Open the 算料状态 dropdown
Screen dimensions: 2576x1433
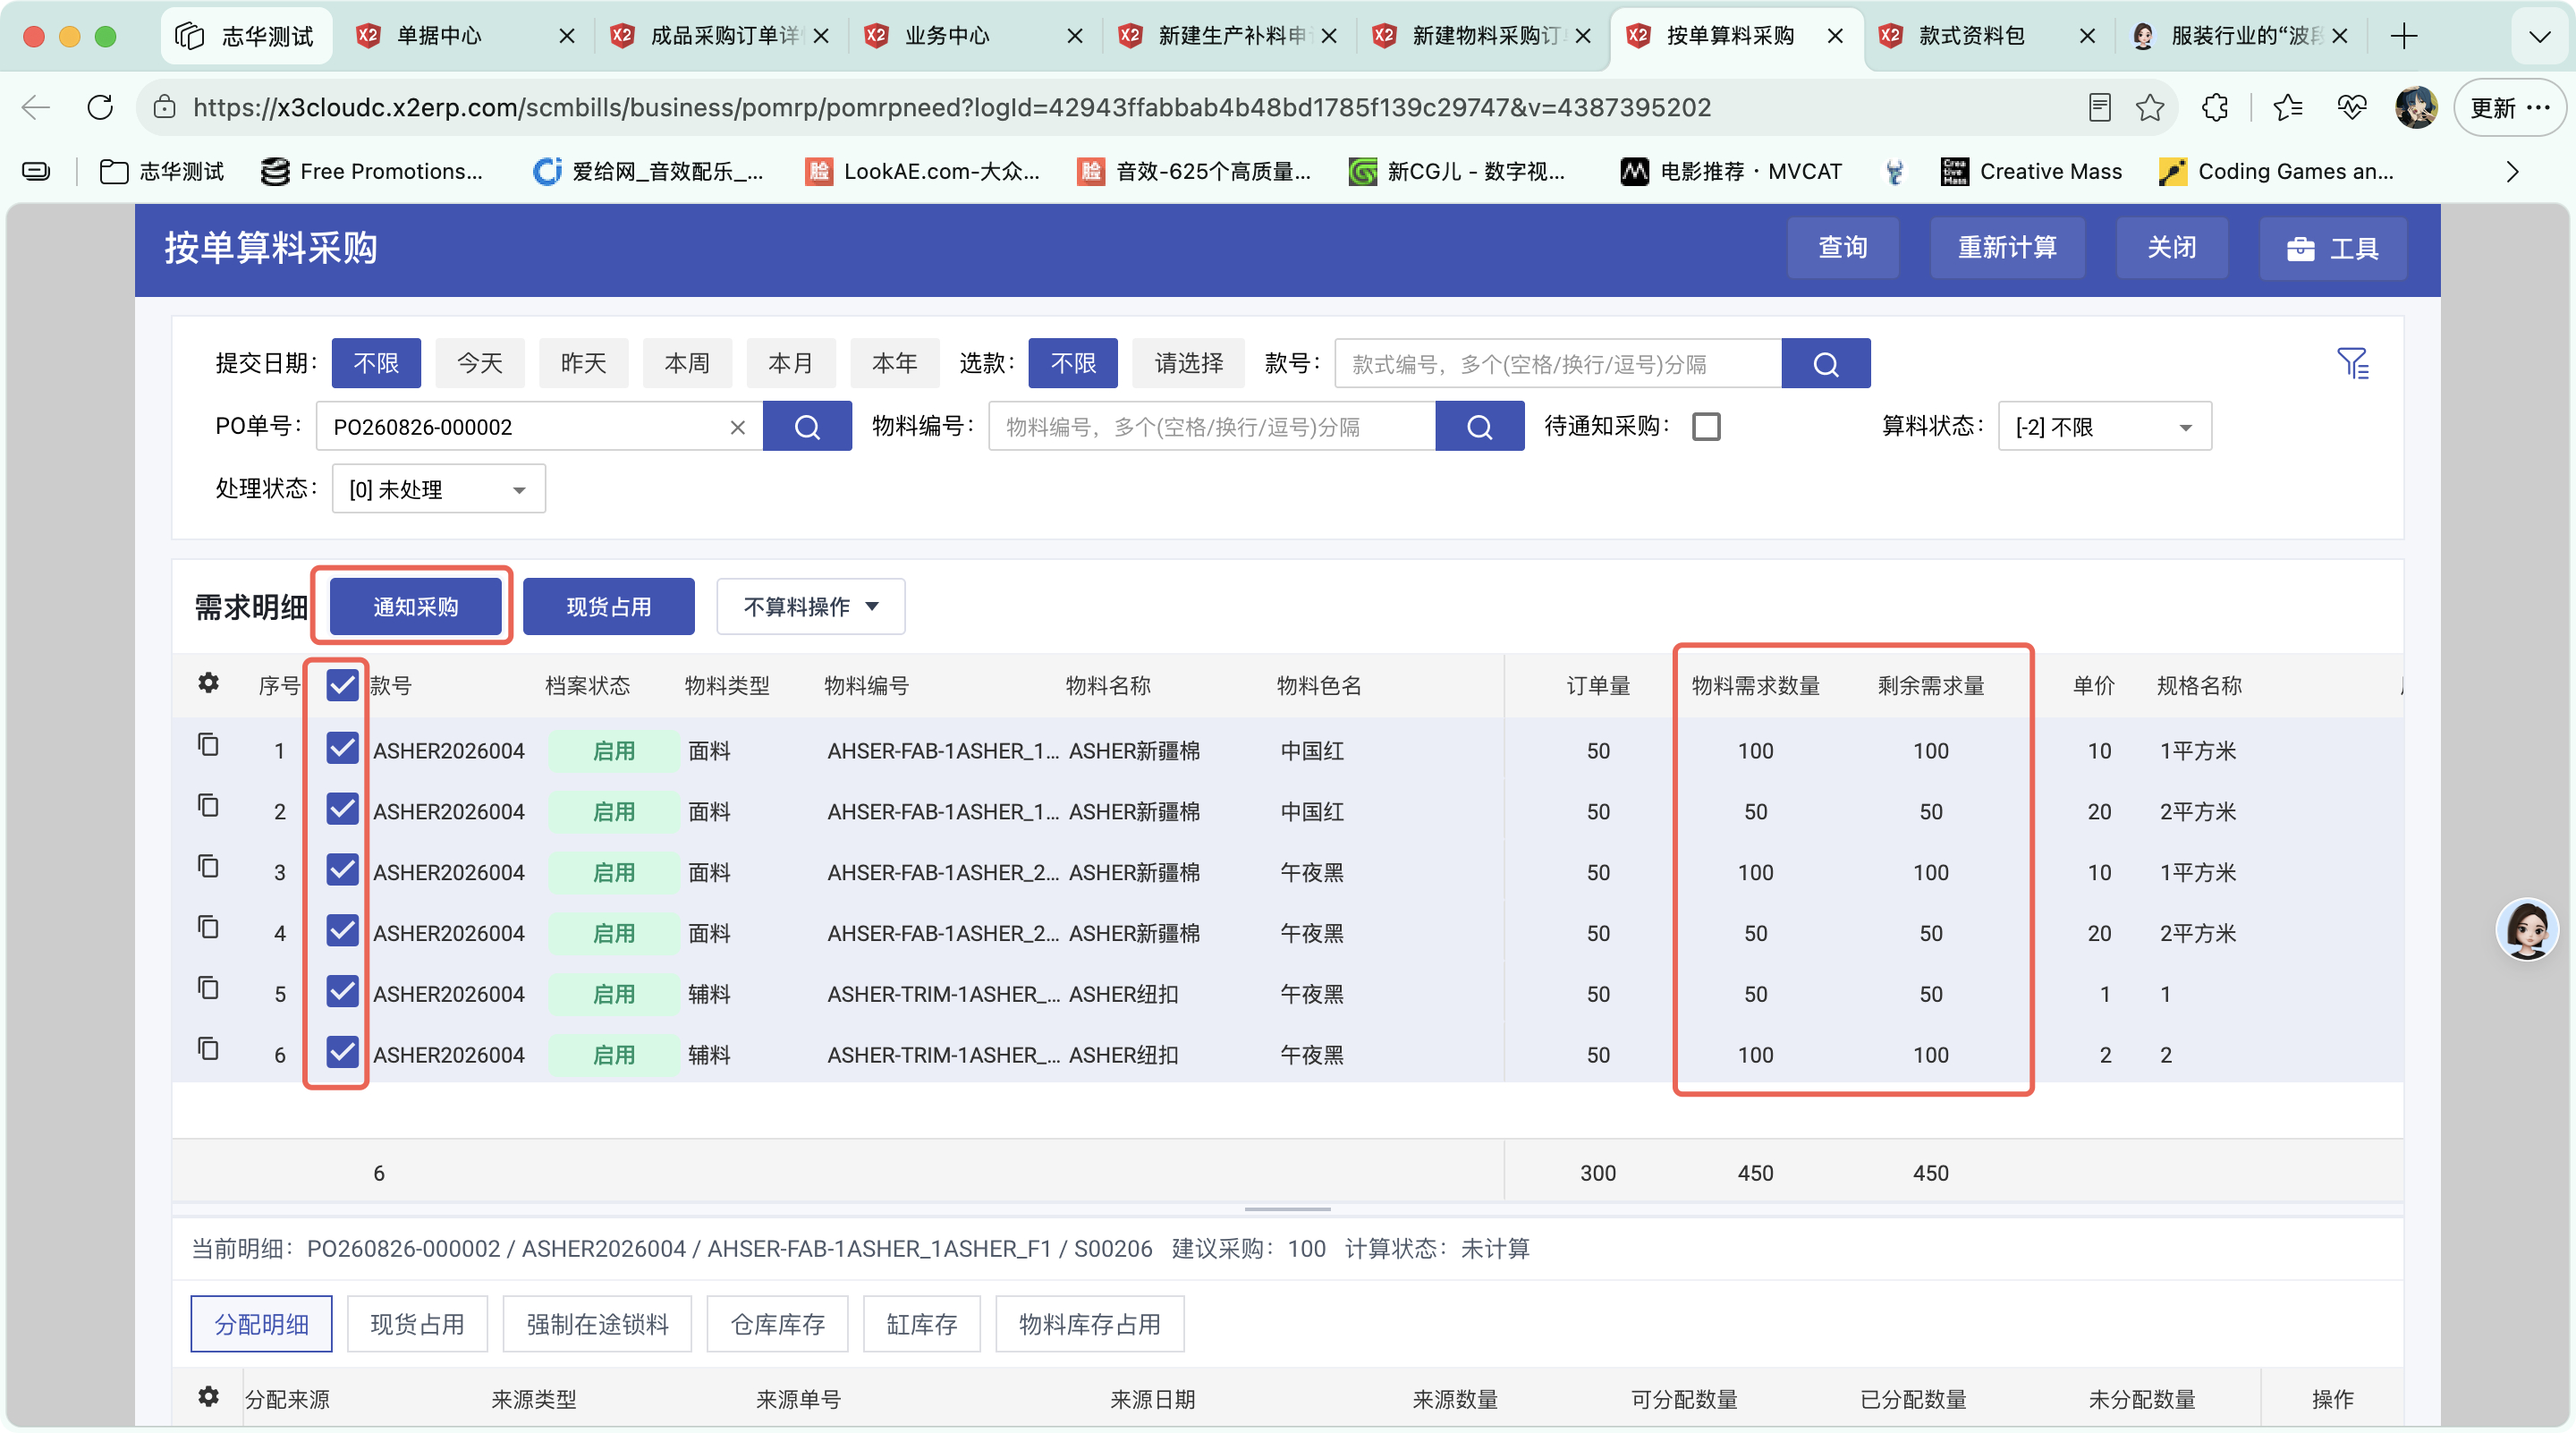coord(2104,427)
